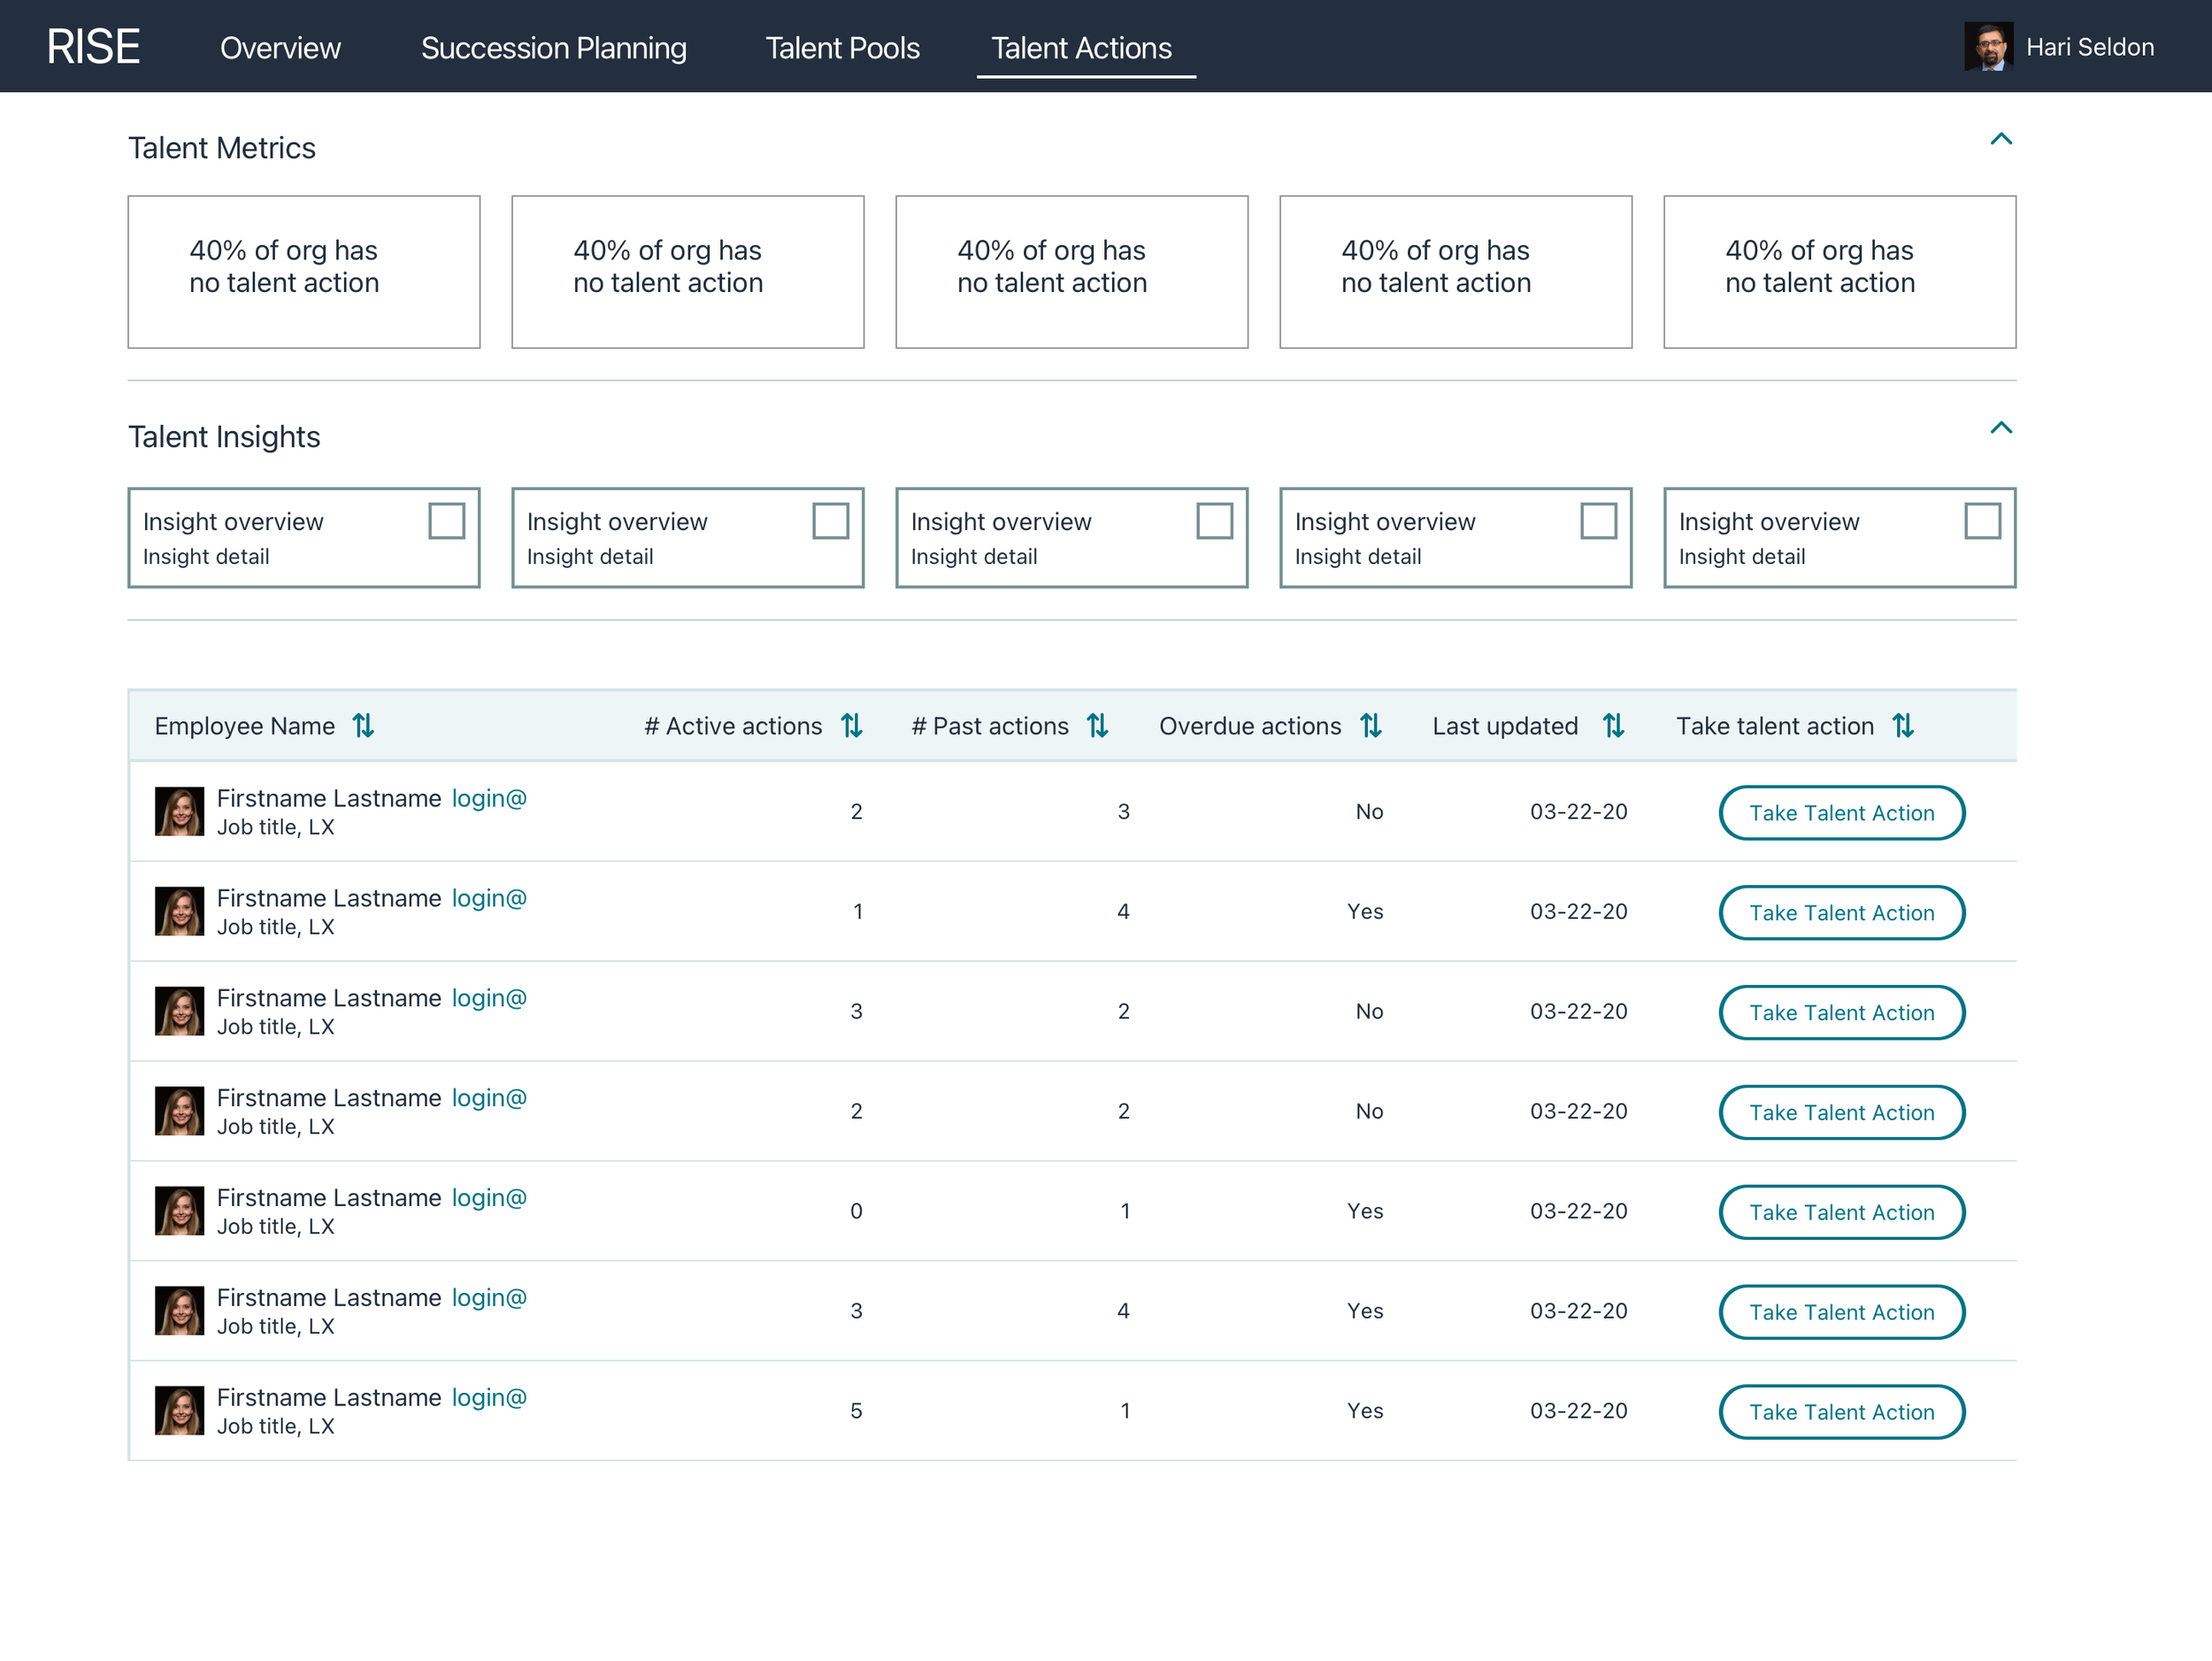Sort by # Past actions icon

click(x=1097, y=726)
